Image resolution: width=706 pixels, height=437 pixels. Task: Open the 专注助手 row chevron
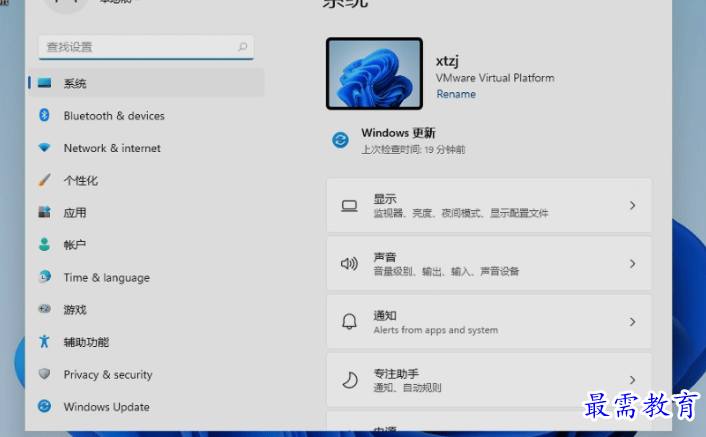pos(633,380)
